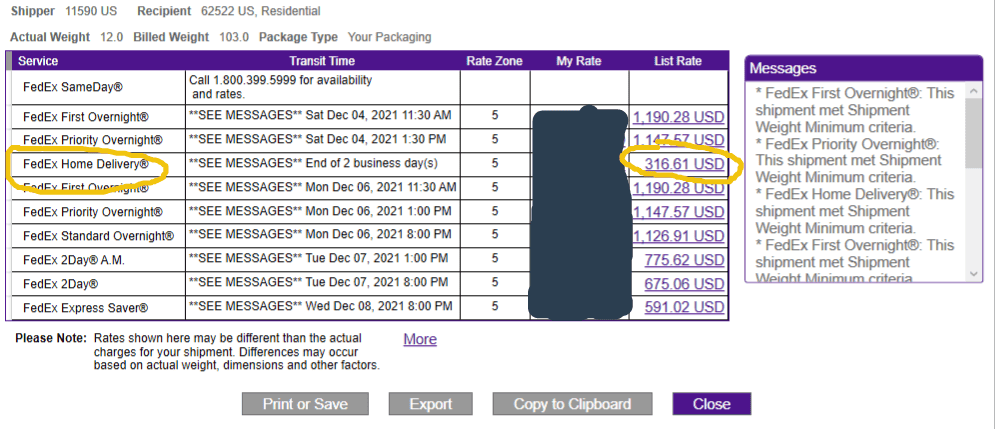
Task: Click the Billed Weight 103.0 value
Action: pyautogui.click(x=234, y=37)
